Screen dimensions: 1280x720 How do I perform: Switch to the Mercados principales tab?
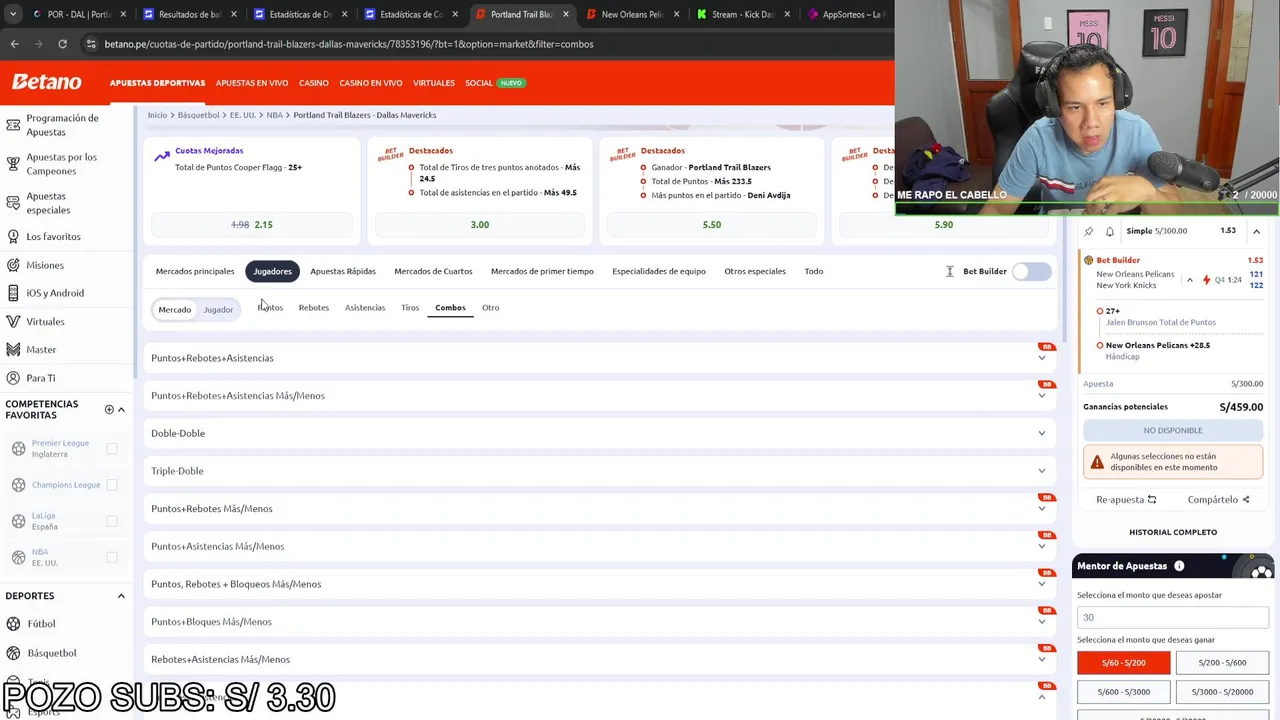[x=195, y=271]
